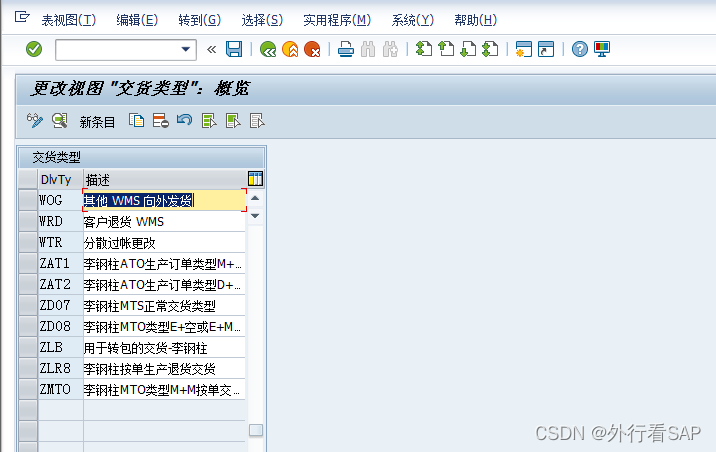Exit using the orange up-arrow icon

pos(290,49)
